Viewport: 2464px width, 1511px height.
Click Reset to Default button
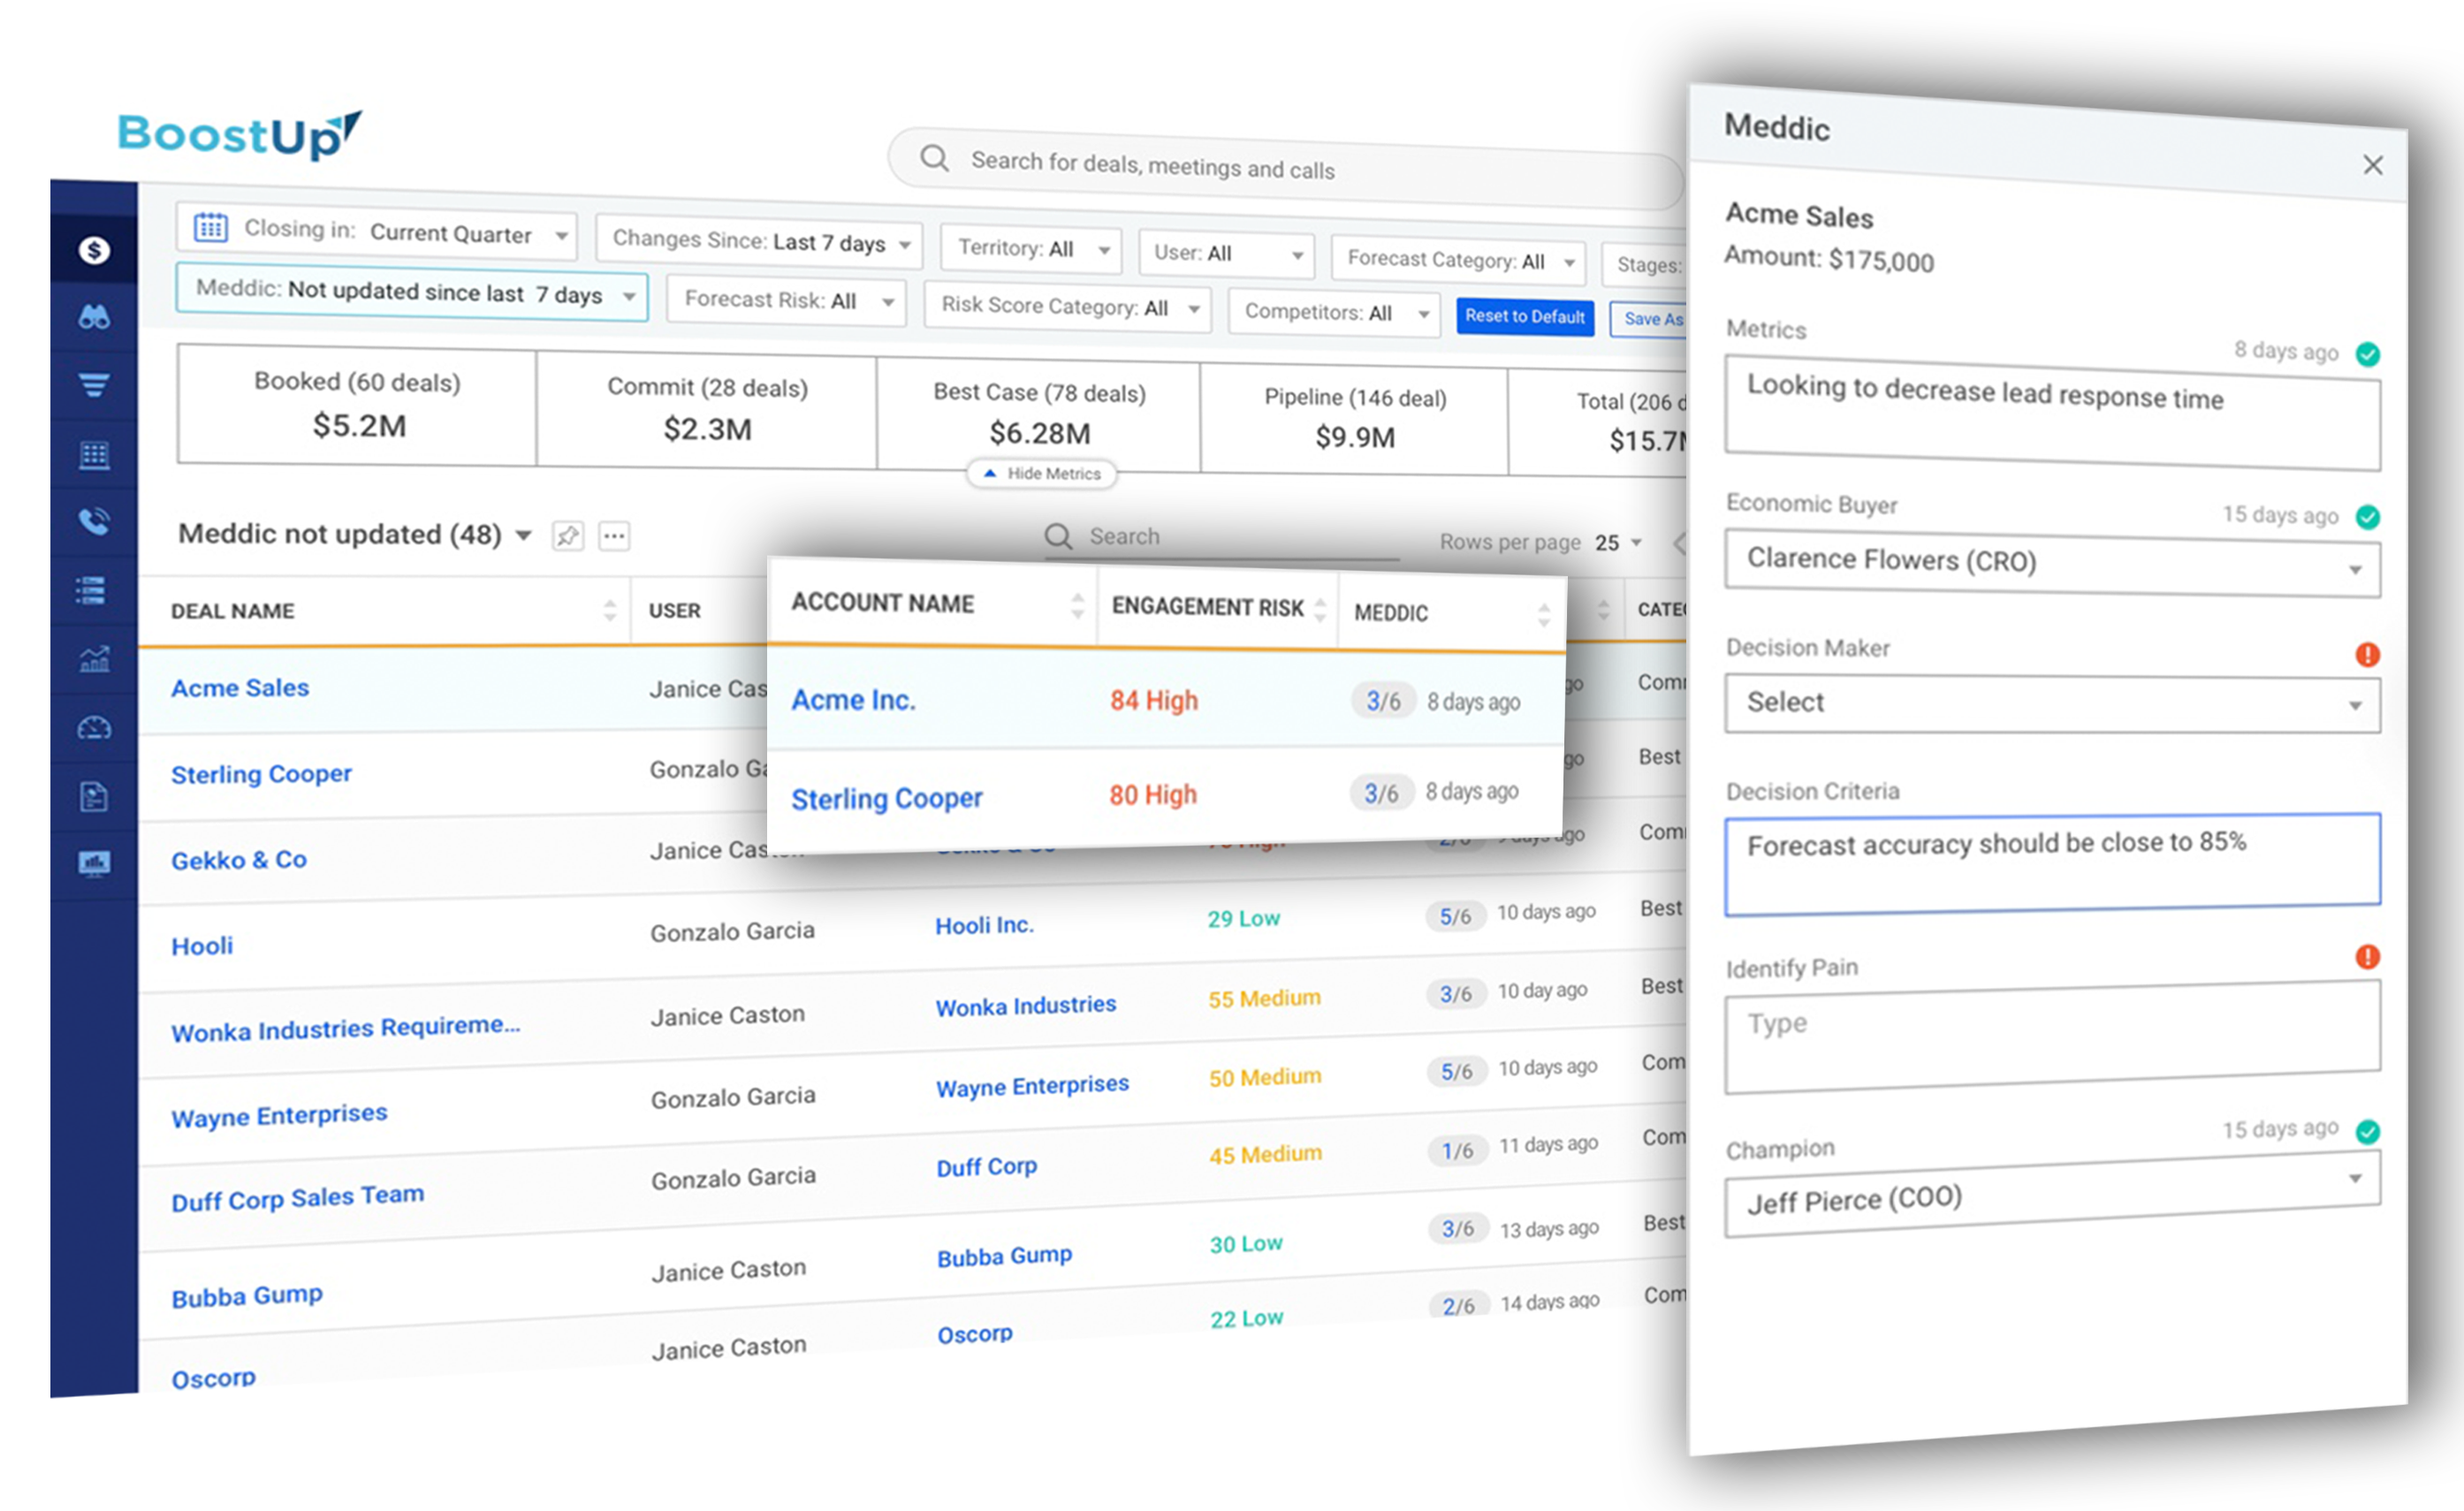1525,316
